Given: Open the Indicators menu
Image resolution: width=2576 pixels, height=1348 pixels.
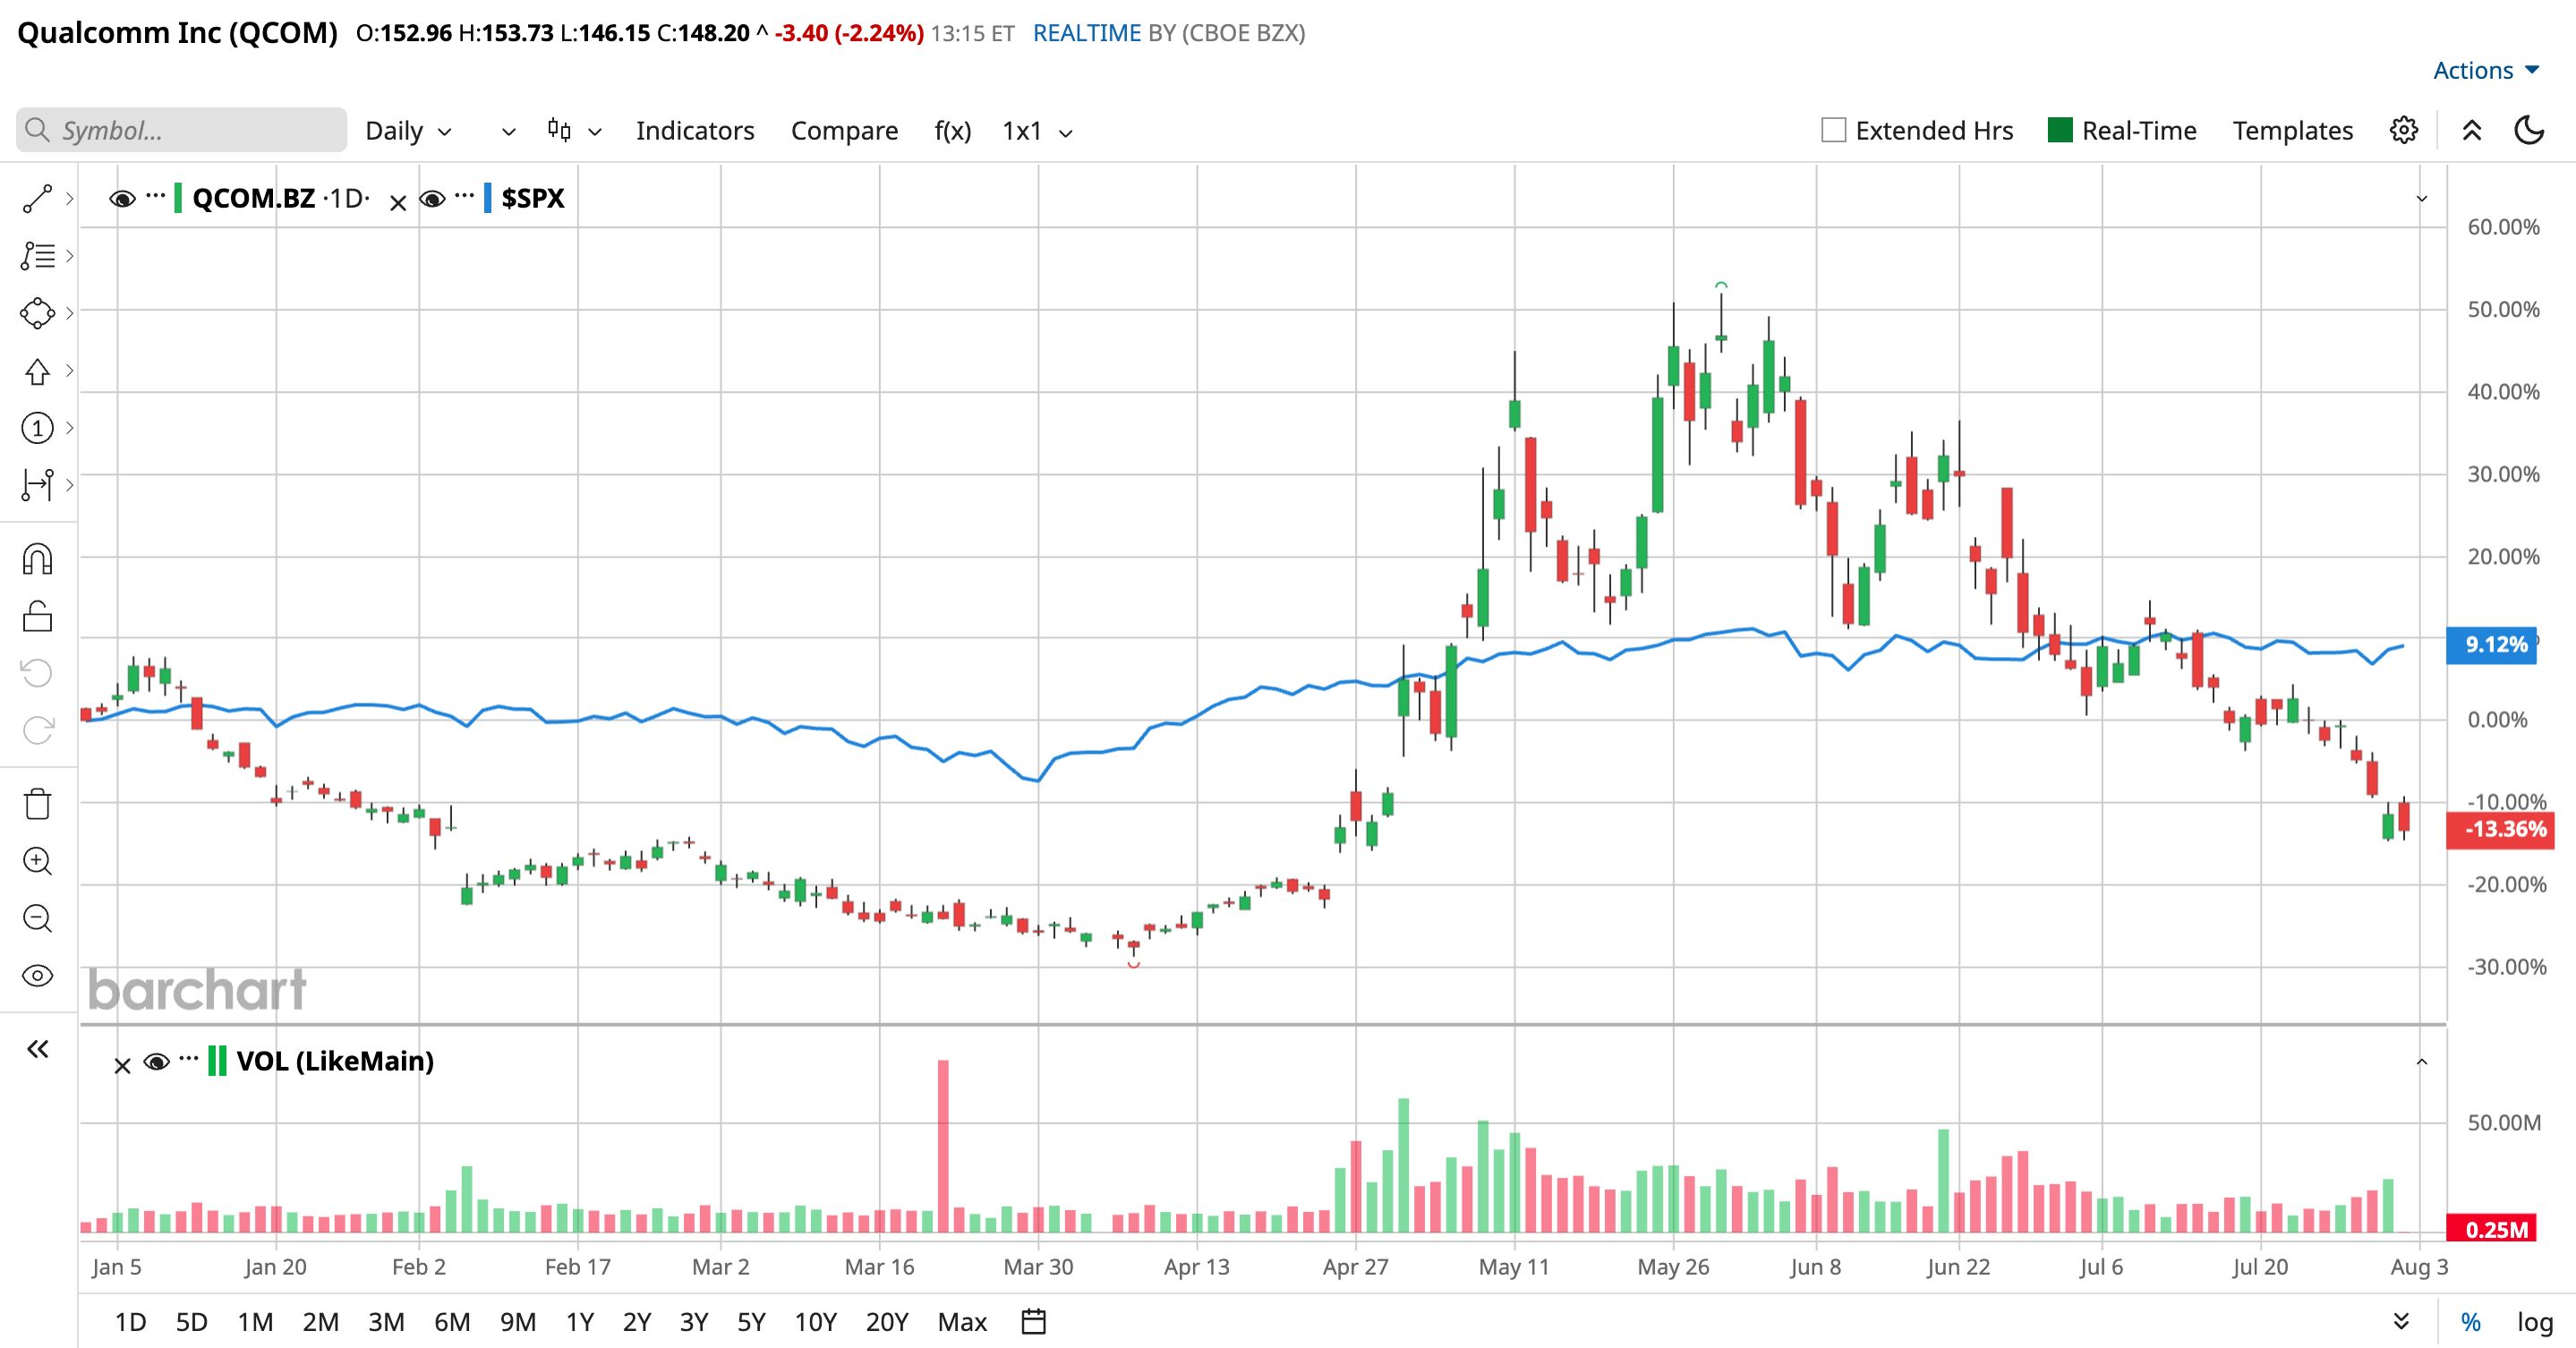Looking at the screenshot, I should 695,131.
